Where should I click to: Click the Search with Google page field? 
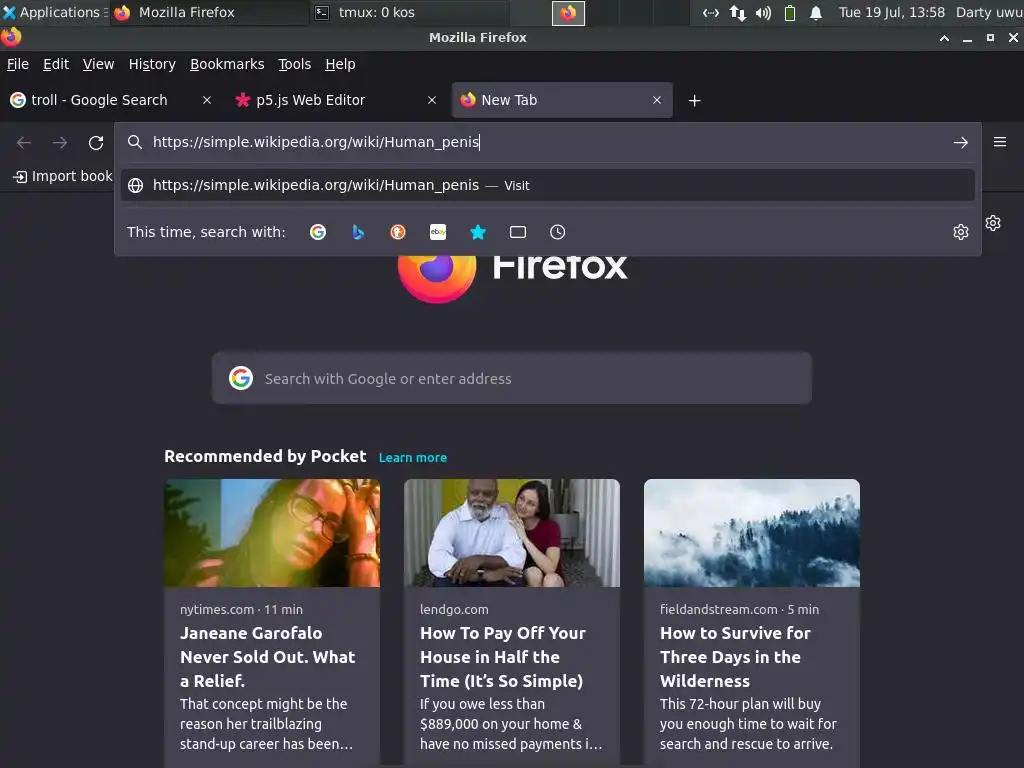[512, 379]
